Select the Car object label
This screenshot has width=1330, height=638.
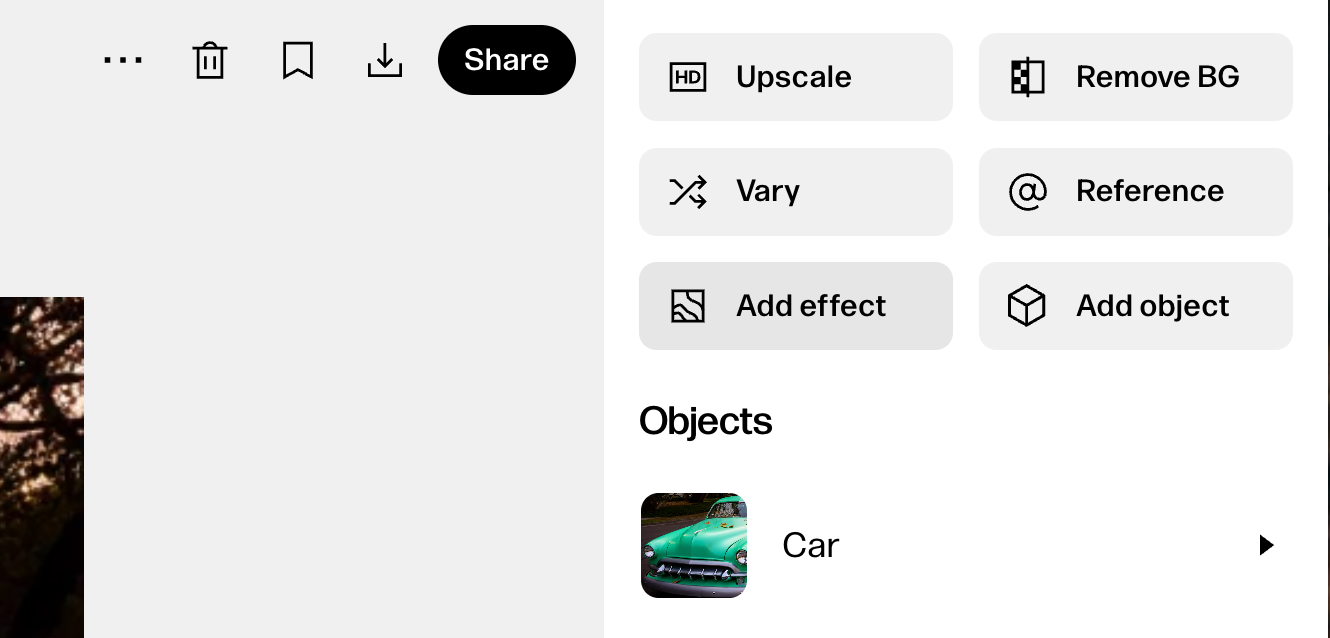[x=810, y=545]
